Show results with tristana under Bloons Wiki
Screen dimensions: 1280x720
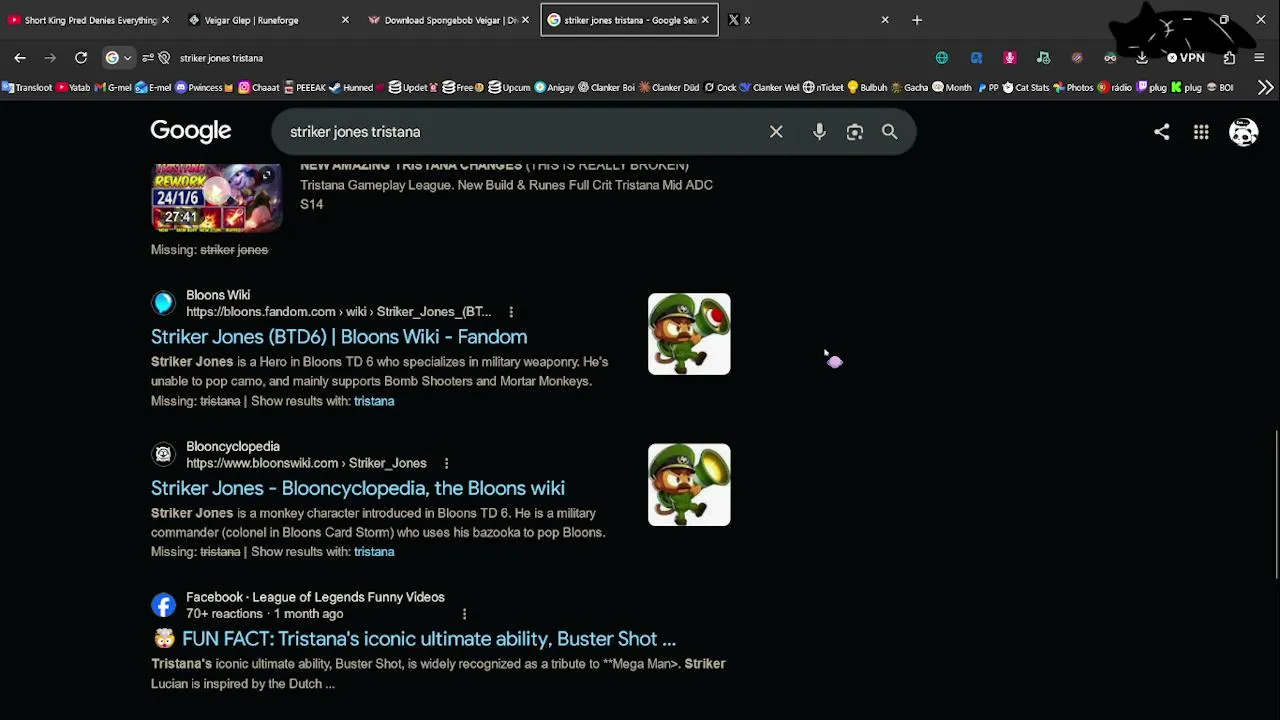click(x=374, y=401)
